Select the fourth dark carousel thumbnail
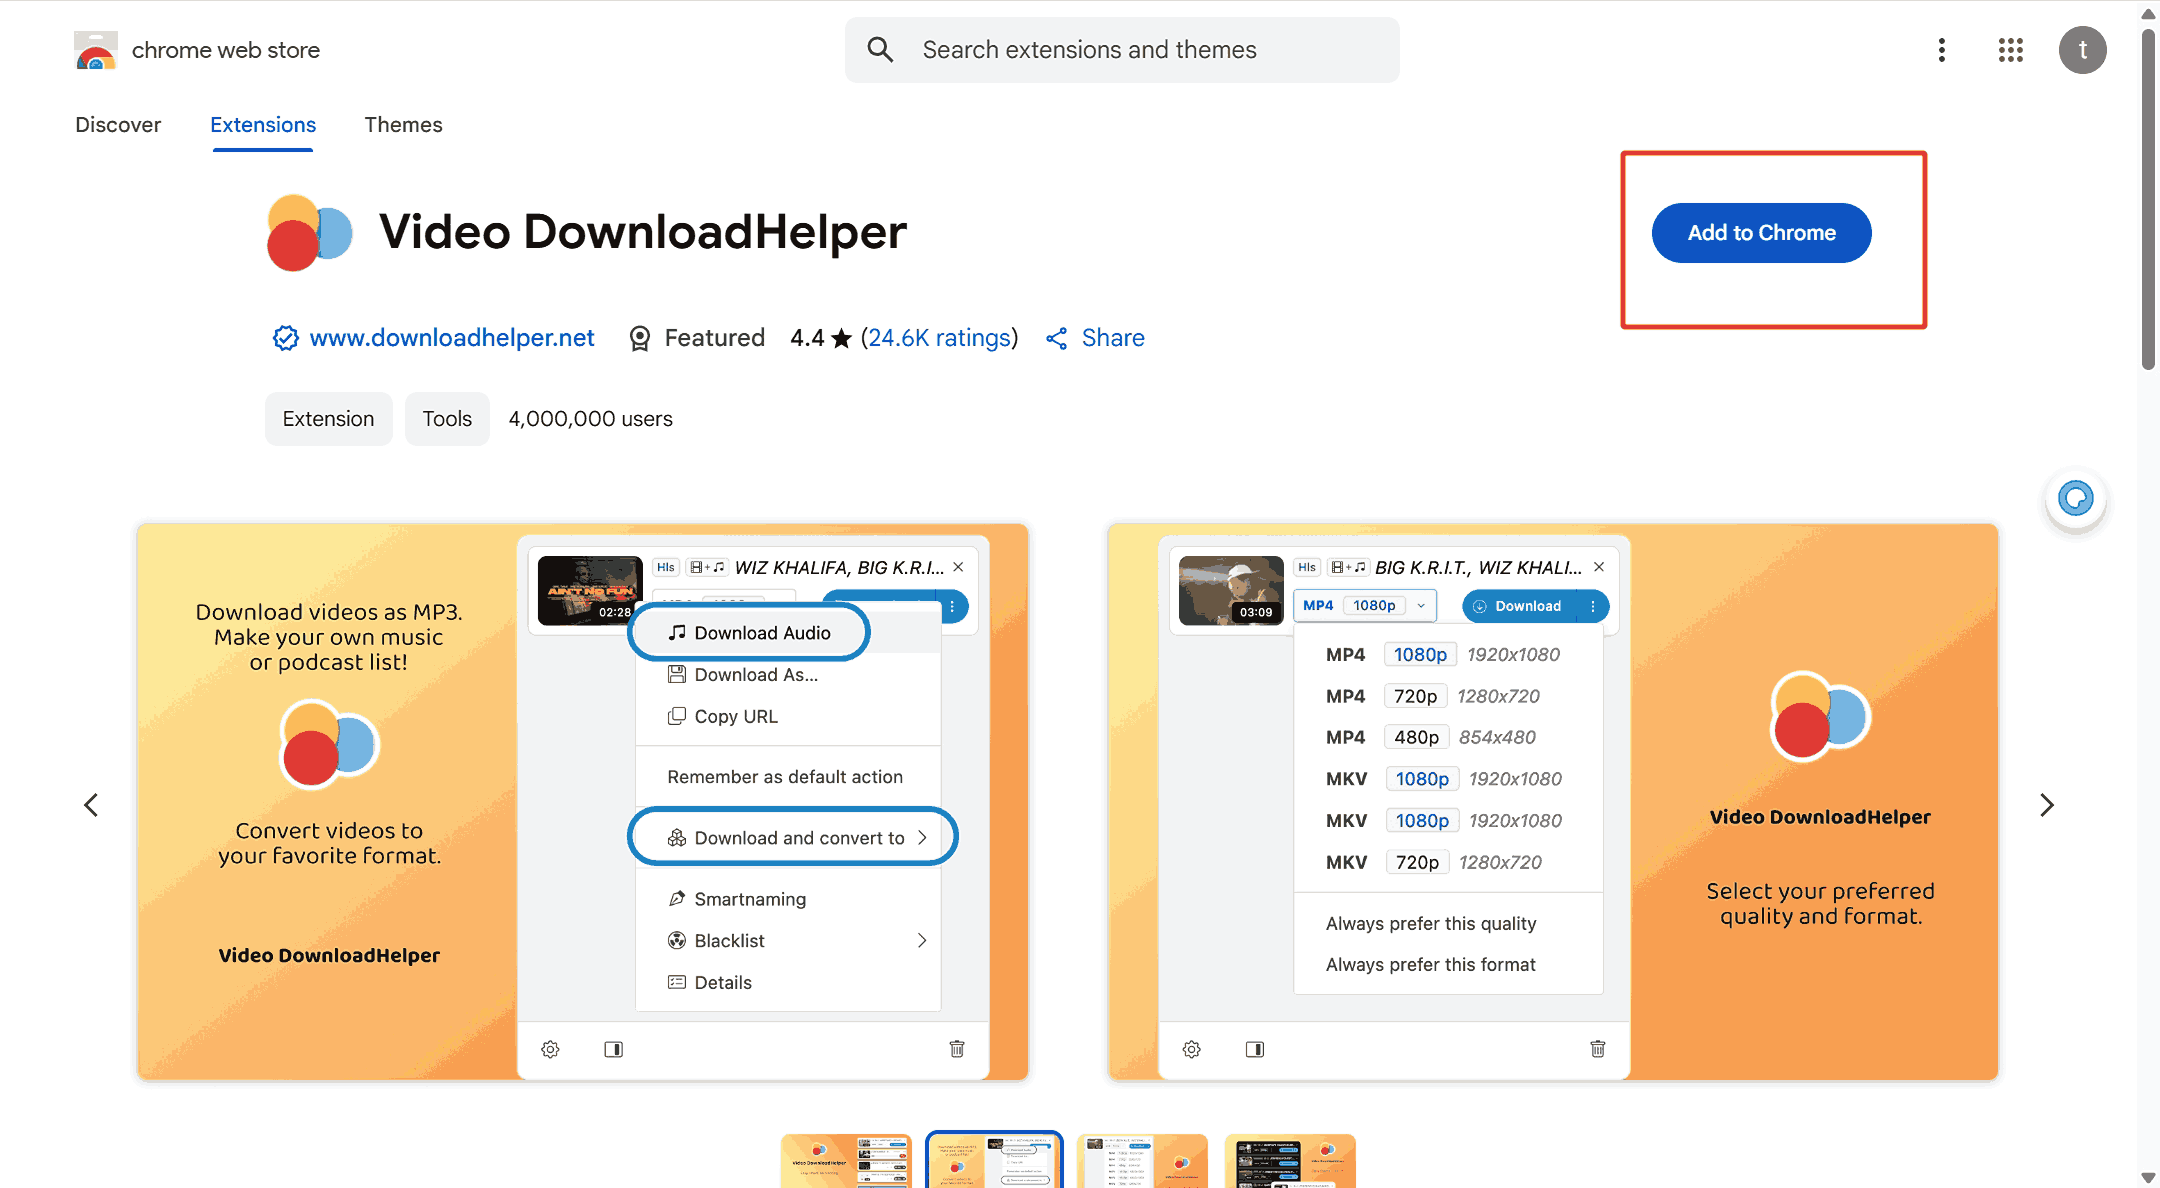Viewport: 2160px width, 1188px height. (1290, 1161)
